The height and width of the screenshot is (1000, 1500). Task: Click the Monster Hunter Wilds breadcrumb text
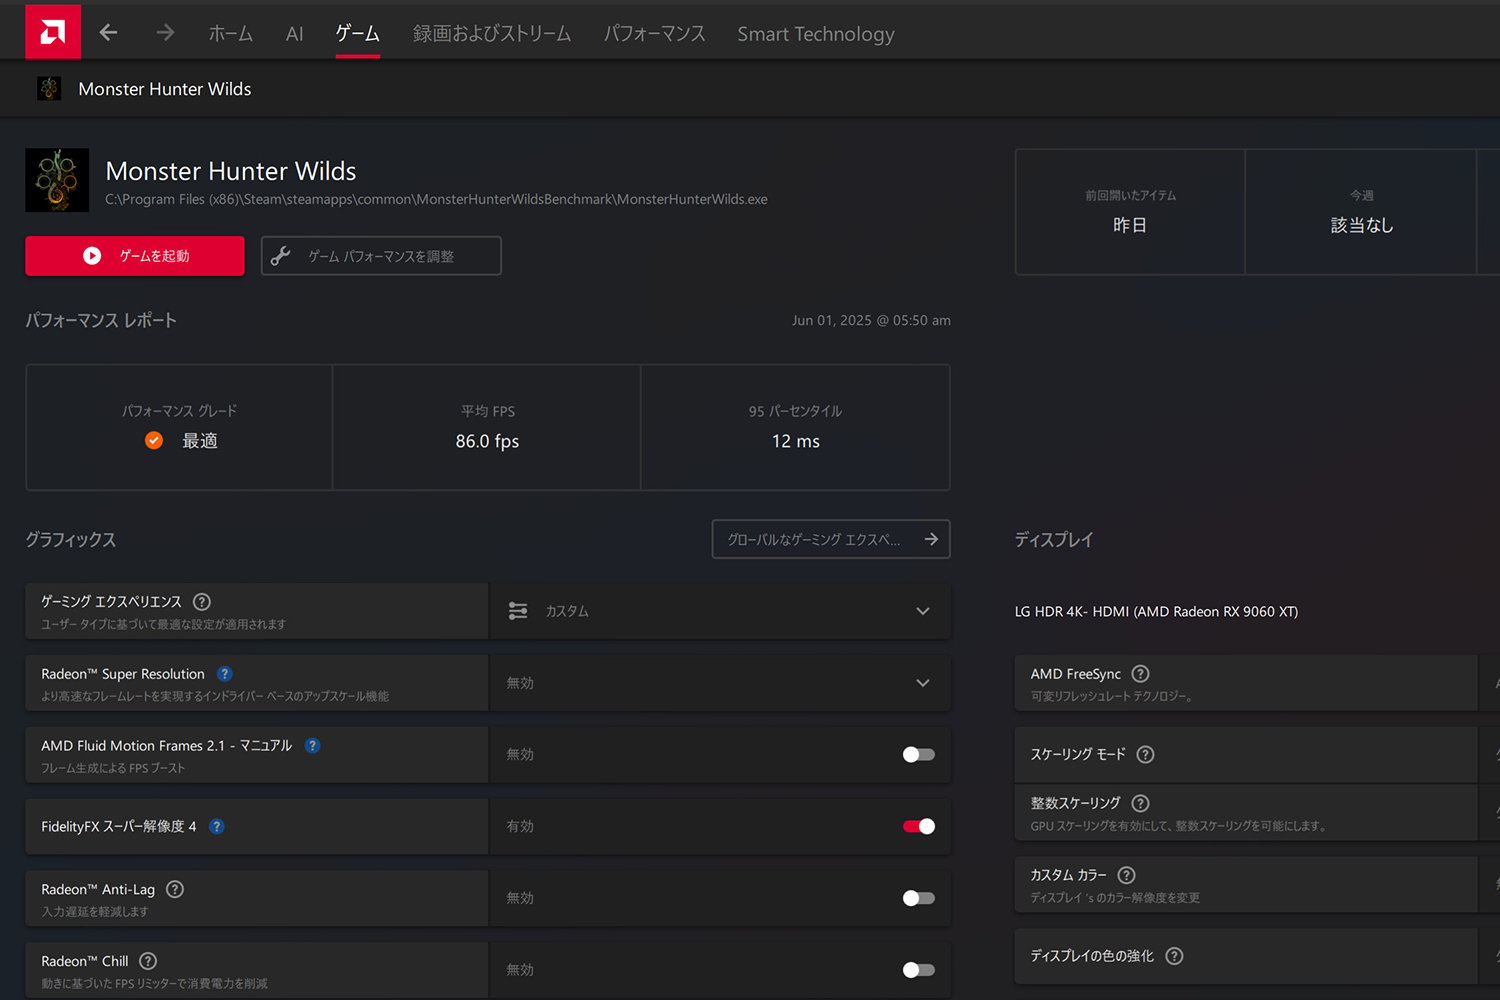coord(165,89)
